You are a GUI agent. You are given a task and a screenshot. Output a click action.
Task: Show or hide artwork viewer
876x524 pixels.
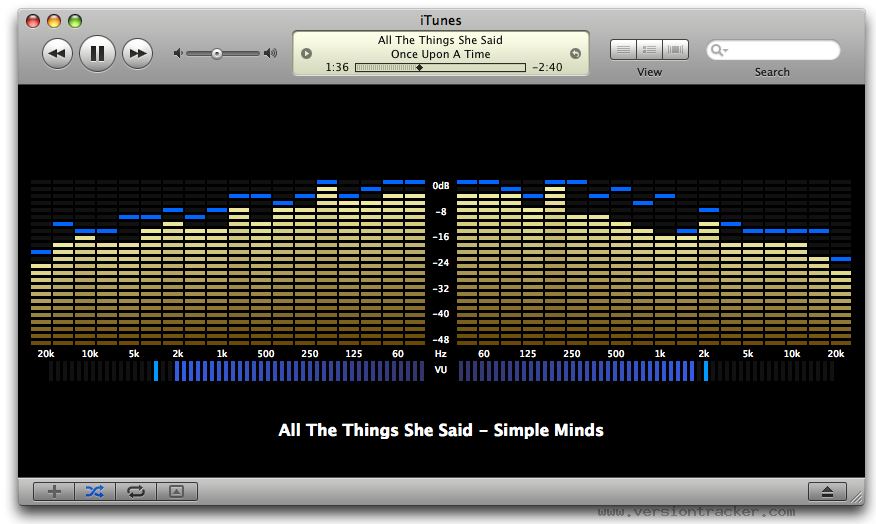(177, 492)
